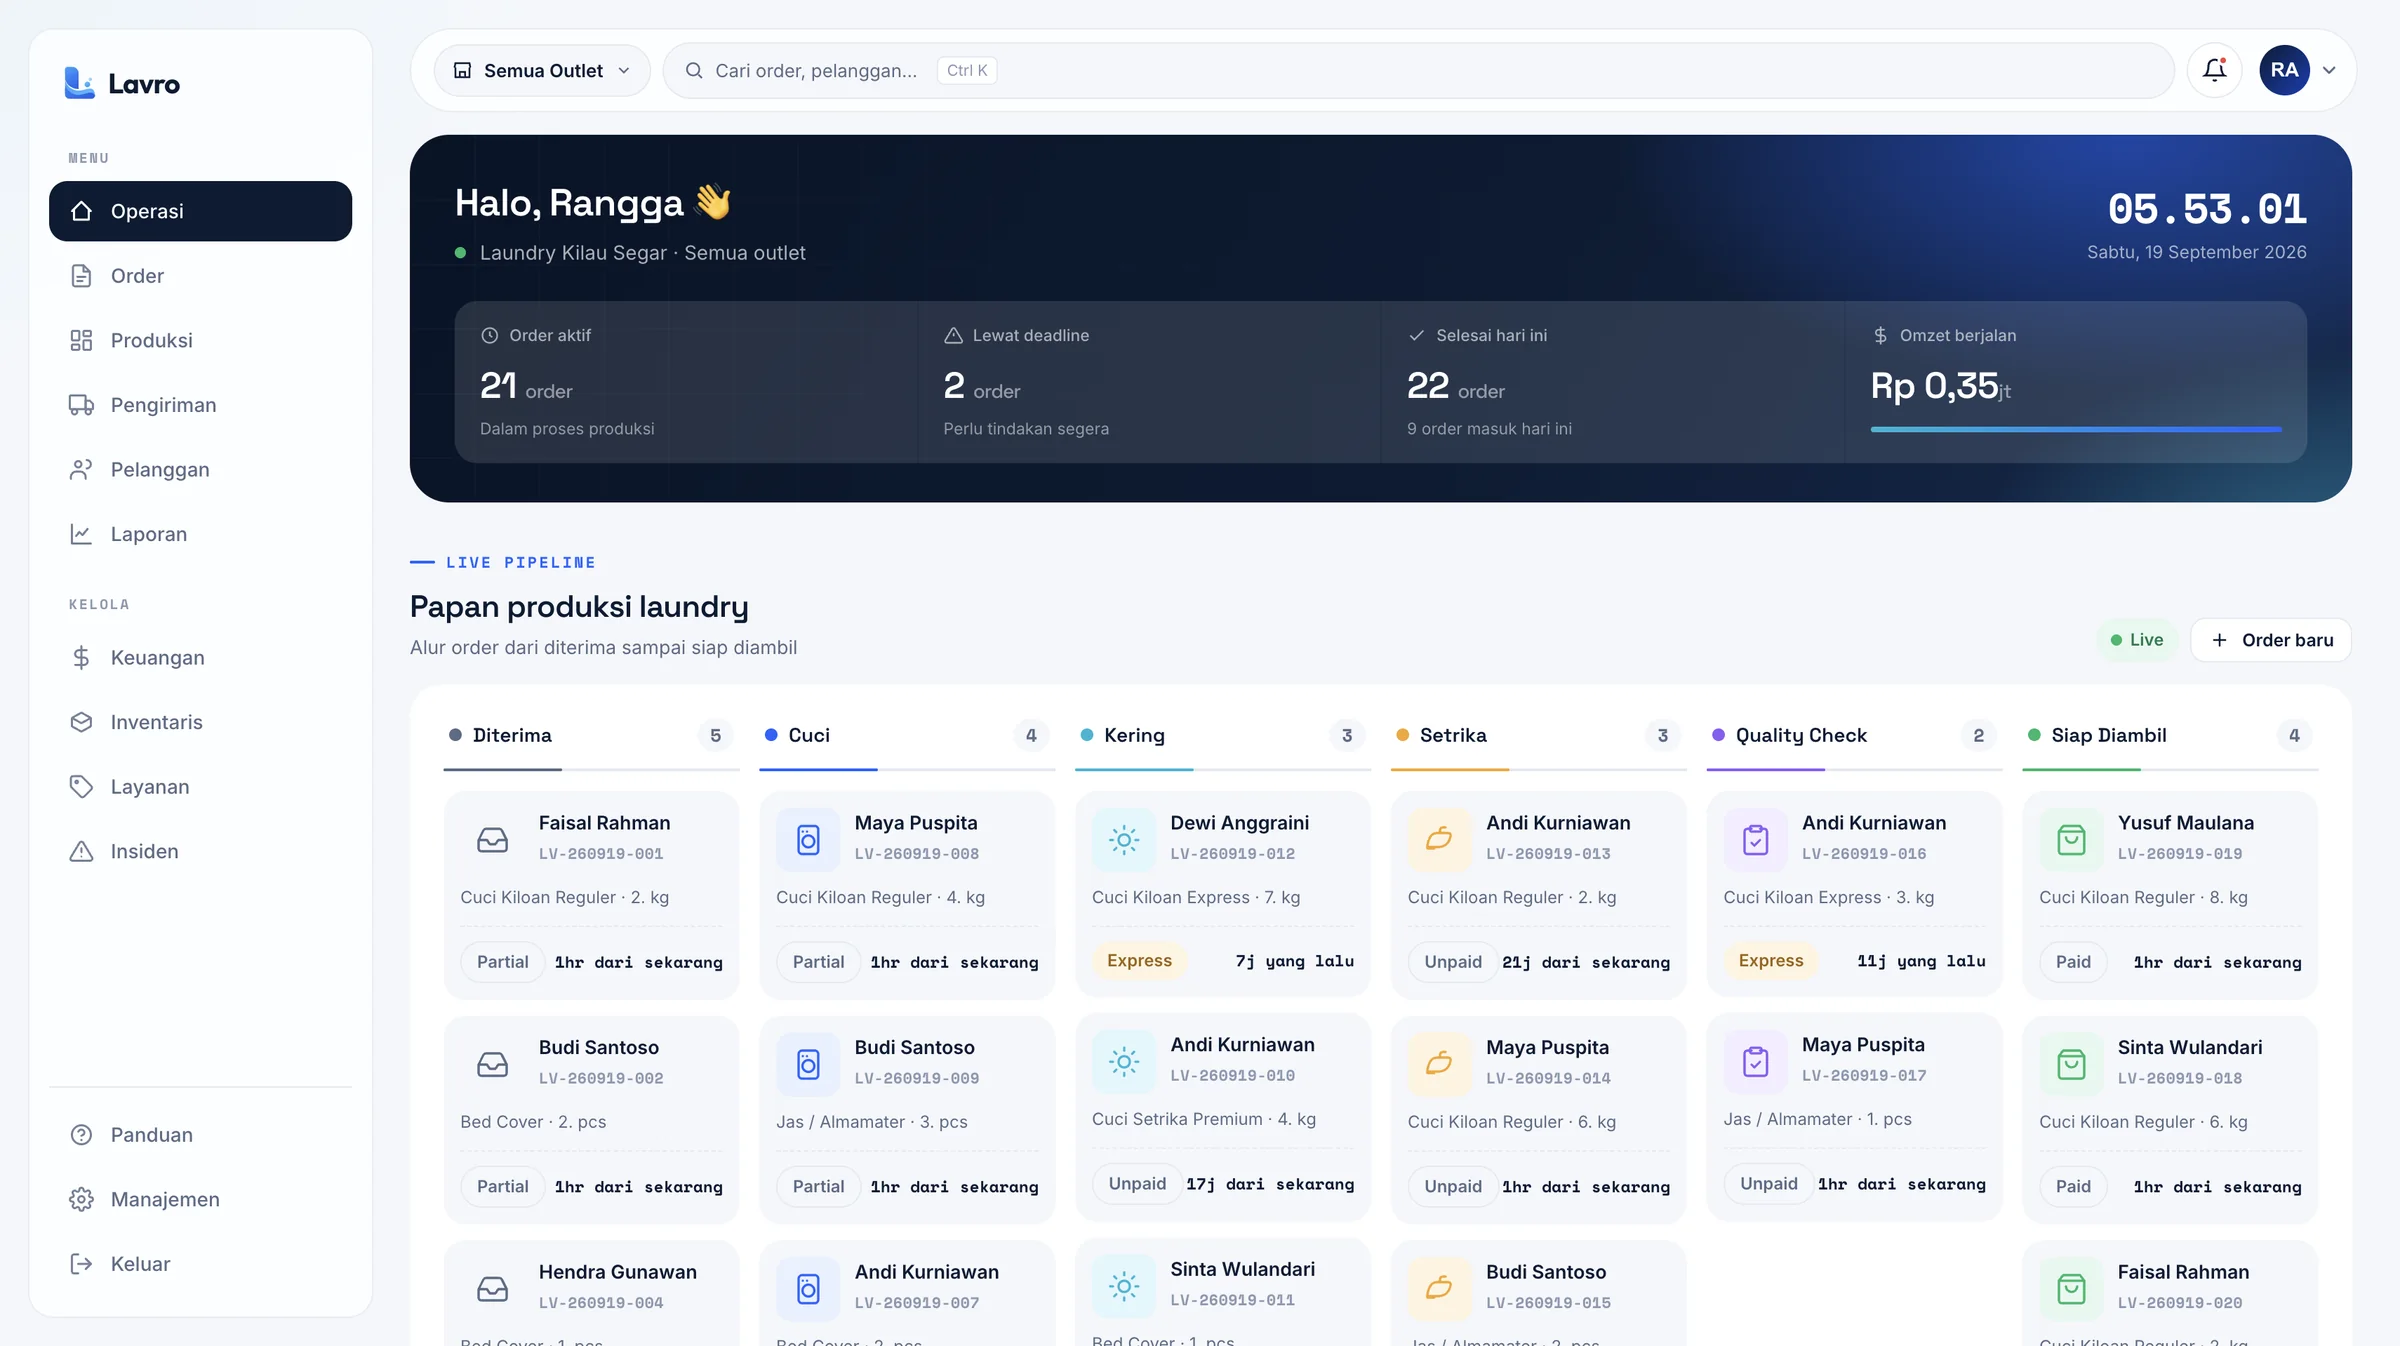2400x1346 pixels.
Task: Click the Omzet berjalan progress bar
Action: tap(2076, 429)
